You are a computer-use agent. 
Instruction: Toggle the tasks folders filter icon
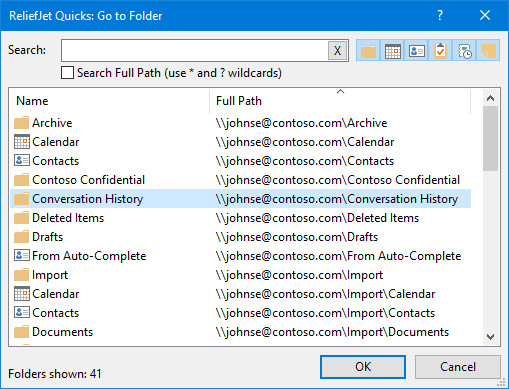tap(440, 51)
